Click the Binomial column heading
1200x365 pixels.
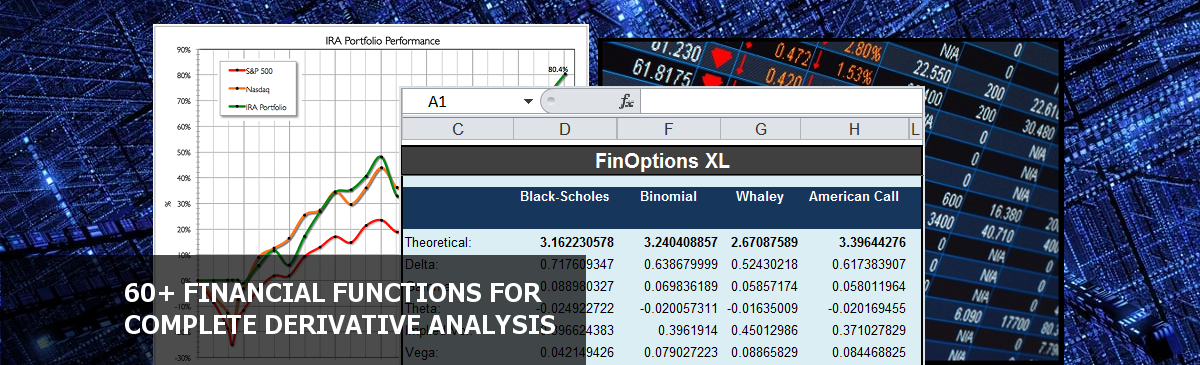pyautogui.click(x=668, y=196)
